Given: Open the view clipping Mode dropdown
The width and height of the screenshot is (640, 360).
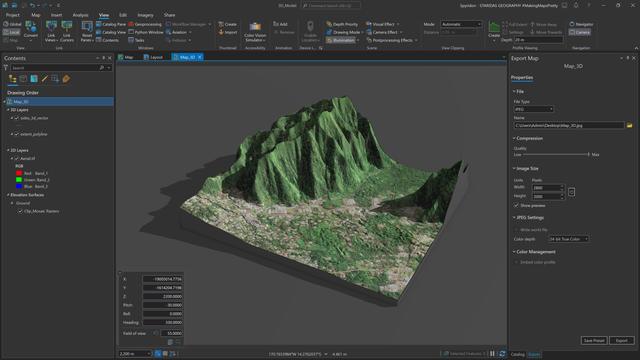Looking at the screenshot, I should pos(461,24).
